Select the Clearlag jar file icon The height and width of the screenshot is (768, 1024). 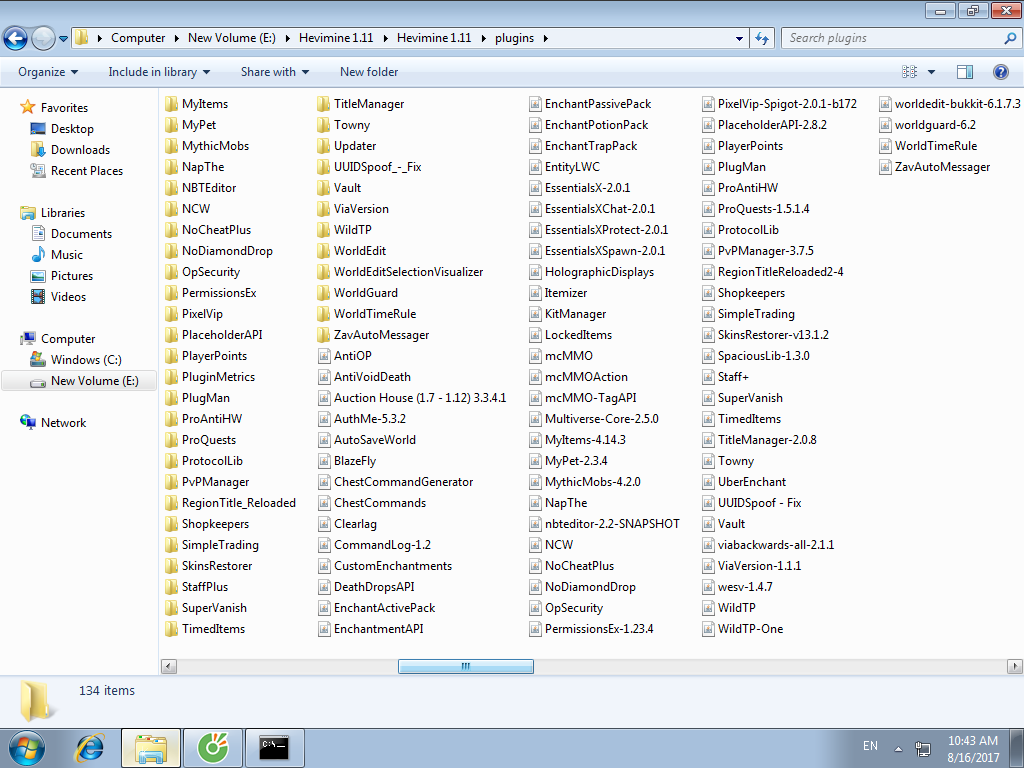pos(323,524)
